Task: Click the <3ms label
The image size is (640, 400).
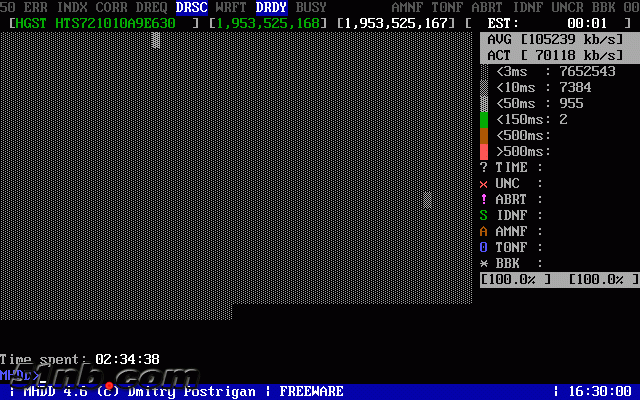Action: tap(511, 72)
